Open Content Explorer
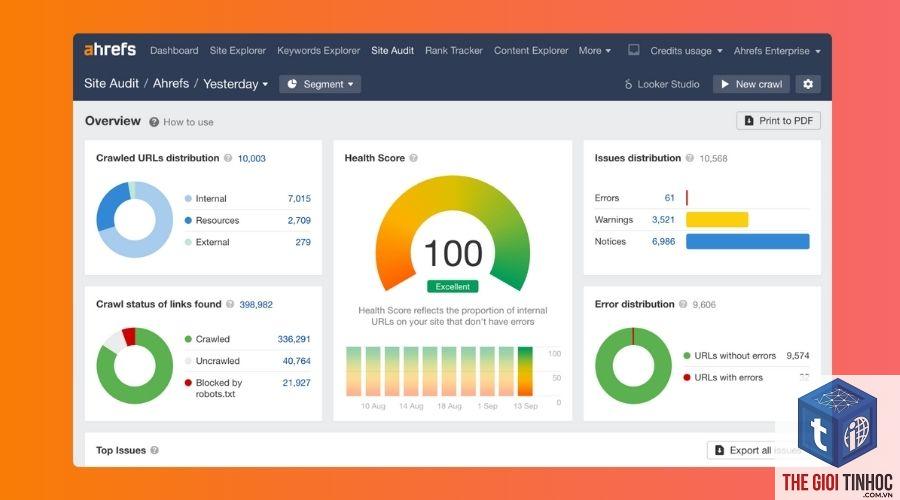Viewport: 900px width, 500px height. pos(531,51)
